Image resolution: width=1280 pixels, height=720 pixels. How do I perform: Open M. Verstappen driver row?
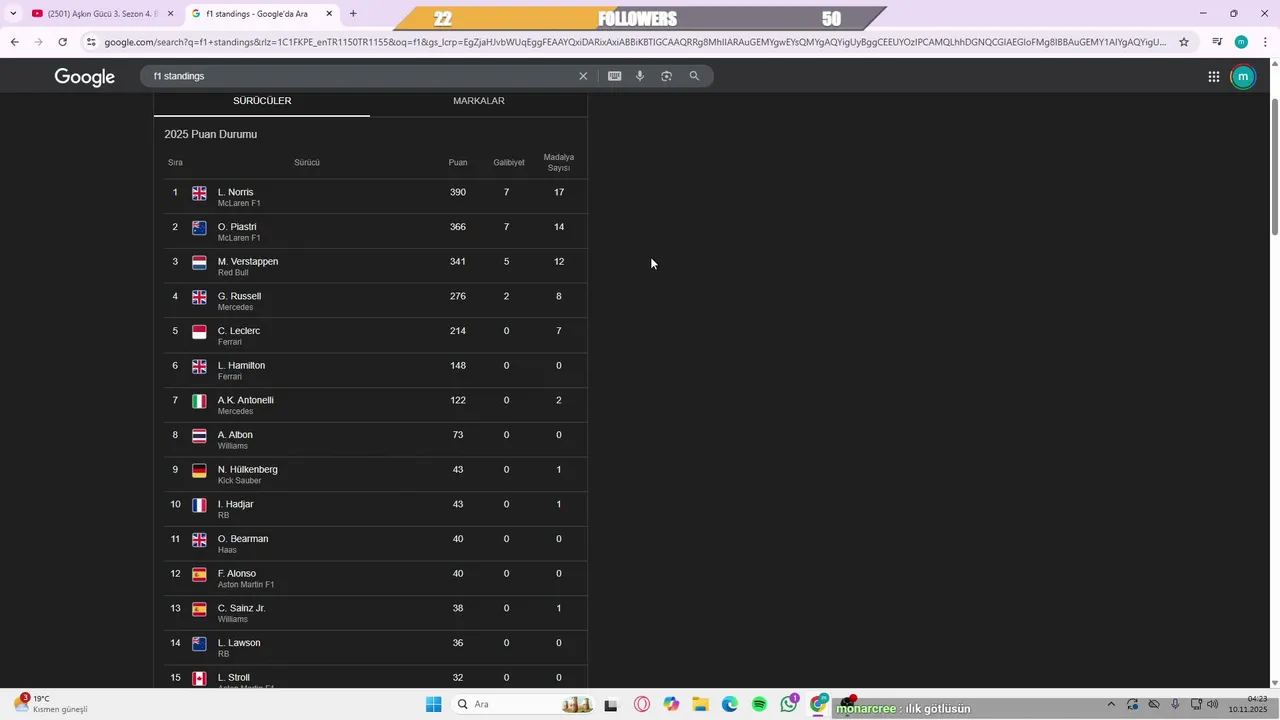375,266
